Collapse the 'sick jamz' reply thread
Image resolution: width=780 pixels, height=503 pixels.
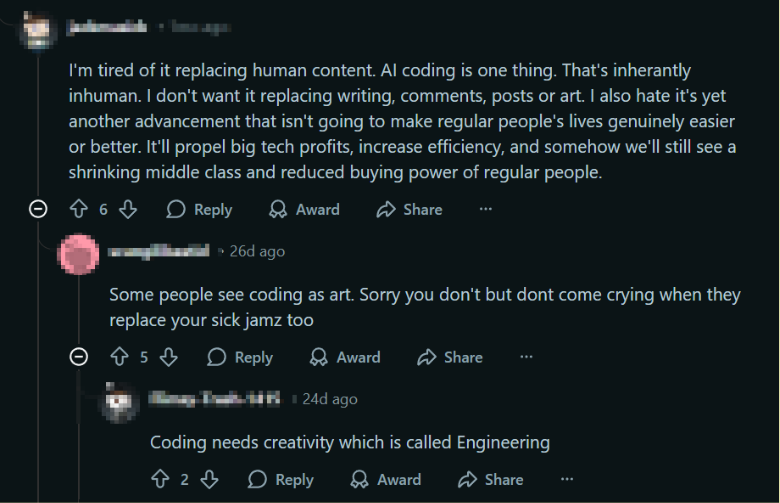click(x=79, y=357)
